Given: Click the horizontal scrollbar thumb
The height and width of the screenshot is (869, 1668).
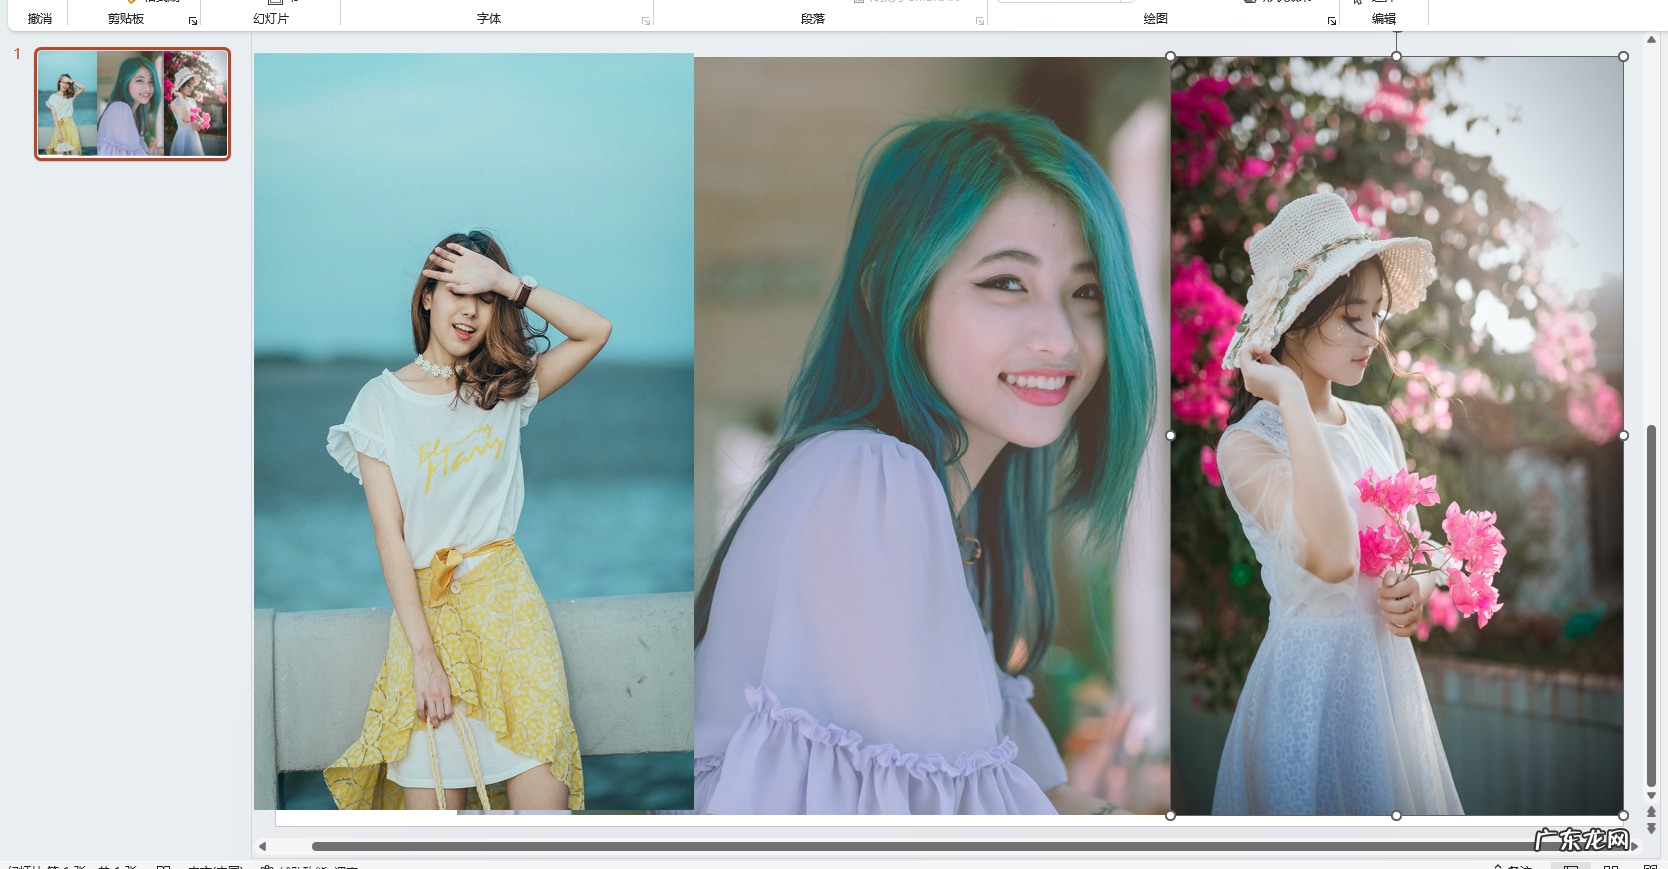Looking at the screenshot, I should (x=900, y=846).
